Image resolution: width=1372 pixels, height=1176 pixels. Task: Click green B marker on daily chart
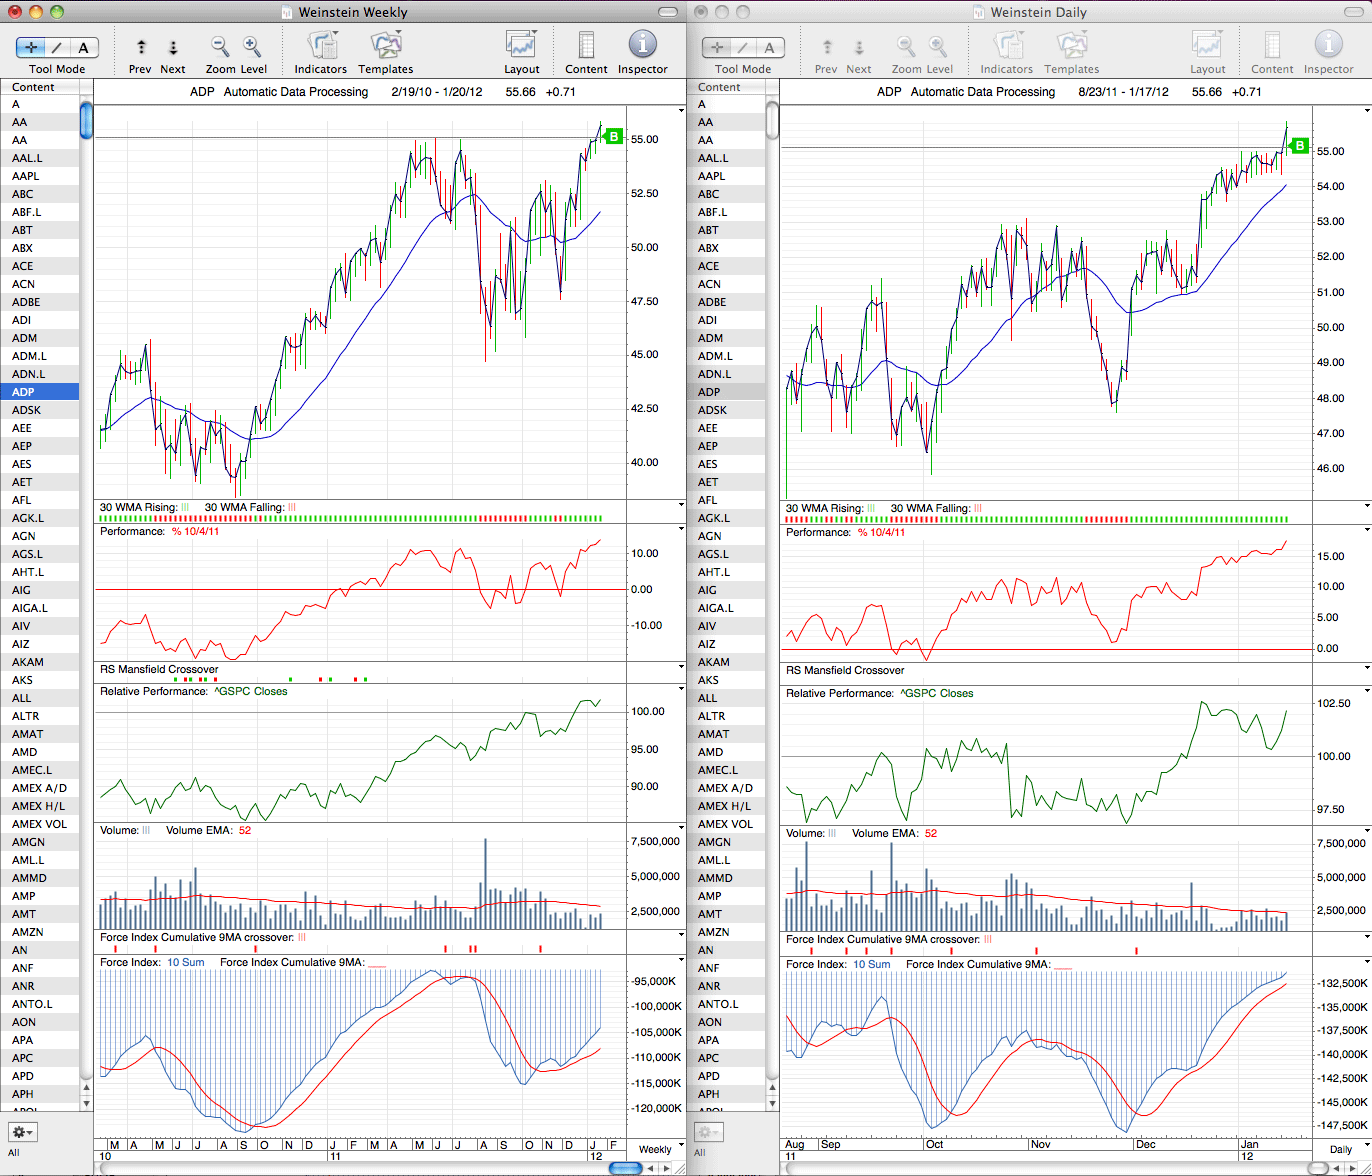1300,146
